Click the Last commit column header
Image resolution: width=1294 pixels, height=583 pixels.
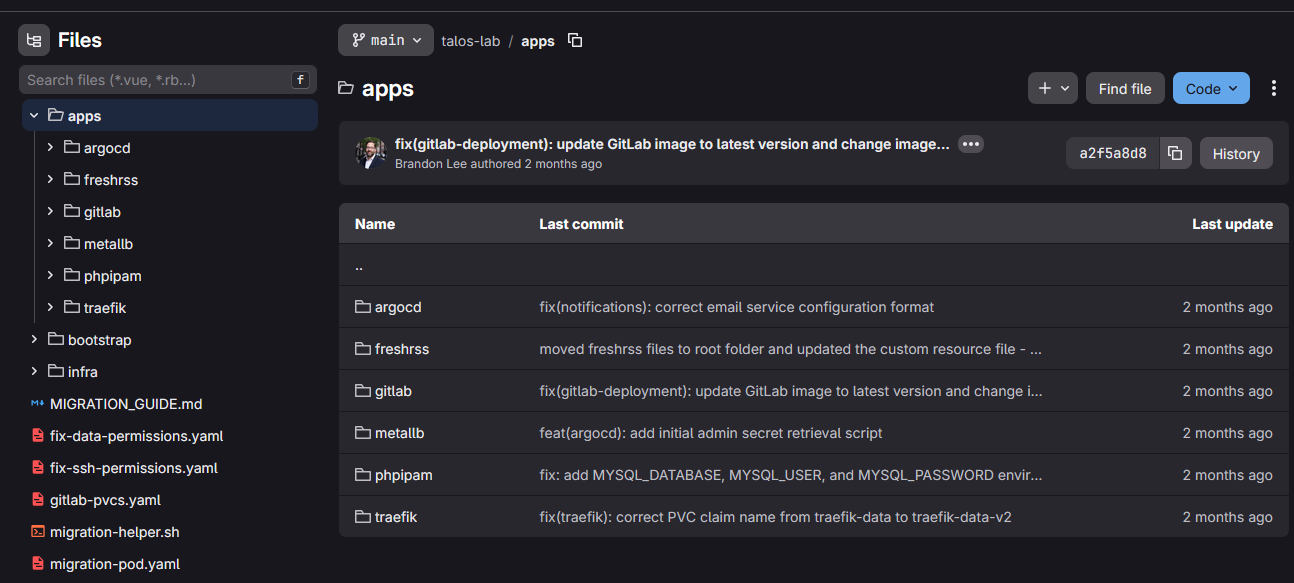tap(581, 224)
